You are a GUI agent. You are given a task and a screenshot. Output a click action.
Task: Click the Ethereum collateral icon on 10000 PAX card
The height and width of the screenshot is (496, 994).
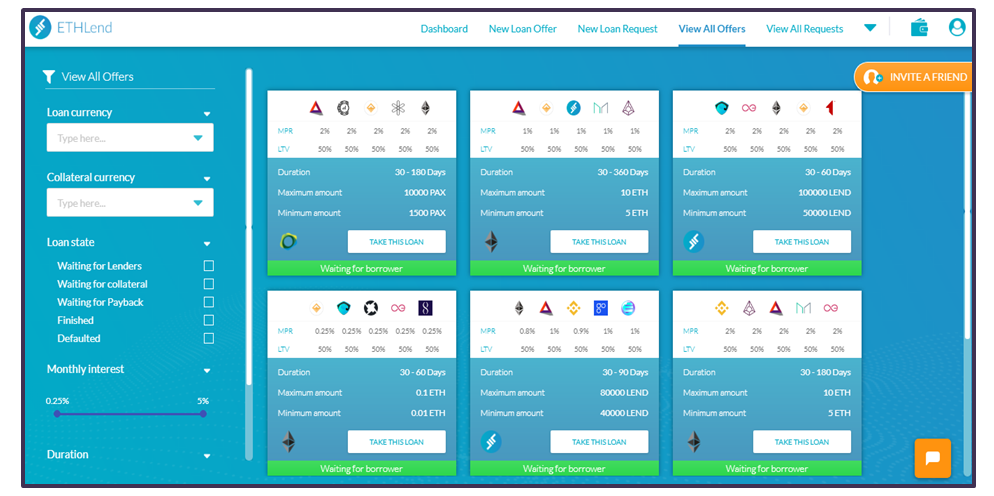425,108
